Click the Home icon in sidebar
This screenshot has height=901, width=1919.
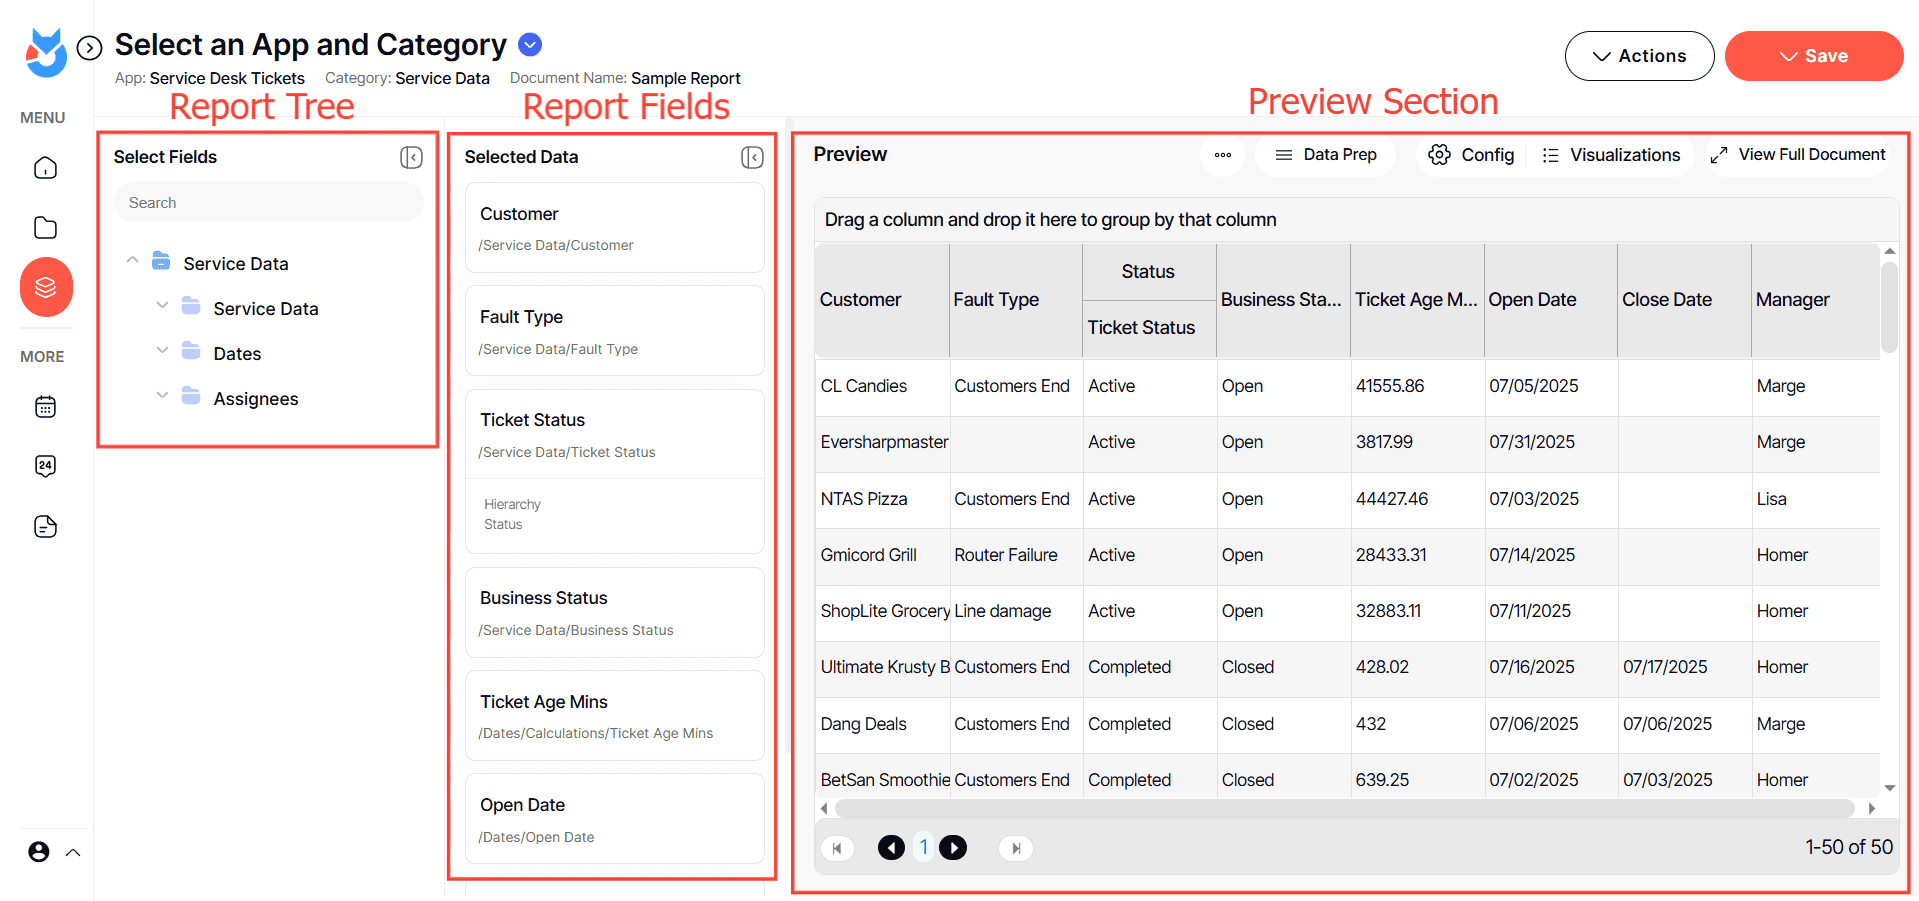pos(45,168)
